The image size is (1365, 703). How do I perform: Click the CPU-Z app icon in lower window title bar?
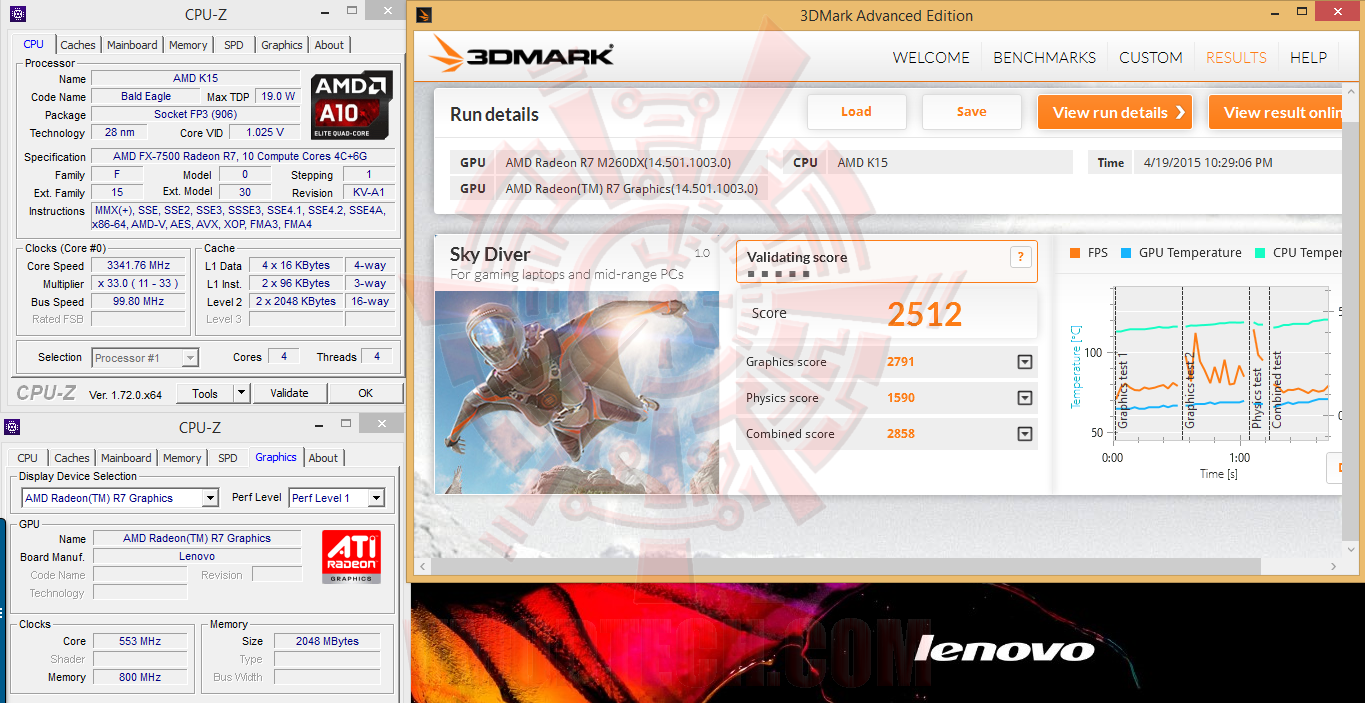click(12, 427)
